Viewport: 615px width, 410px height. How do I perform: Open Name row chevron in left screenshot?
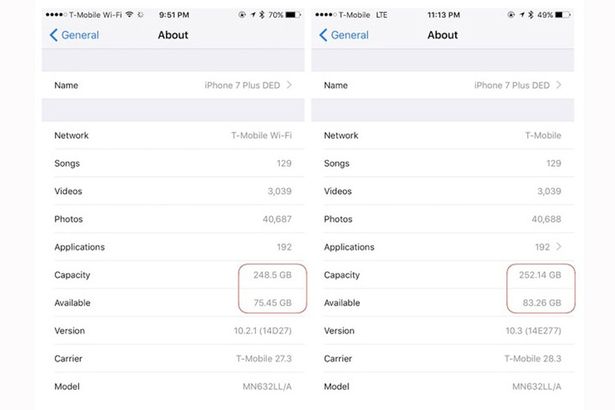tap(289, 85)
